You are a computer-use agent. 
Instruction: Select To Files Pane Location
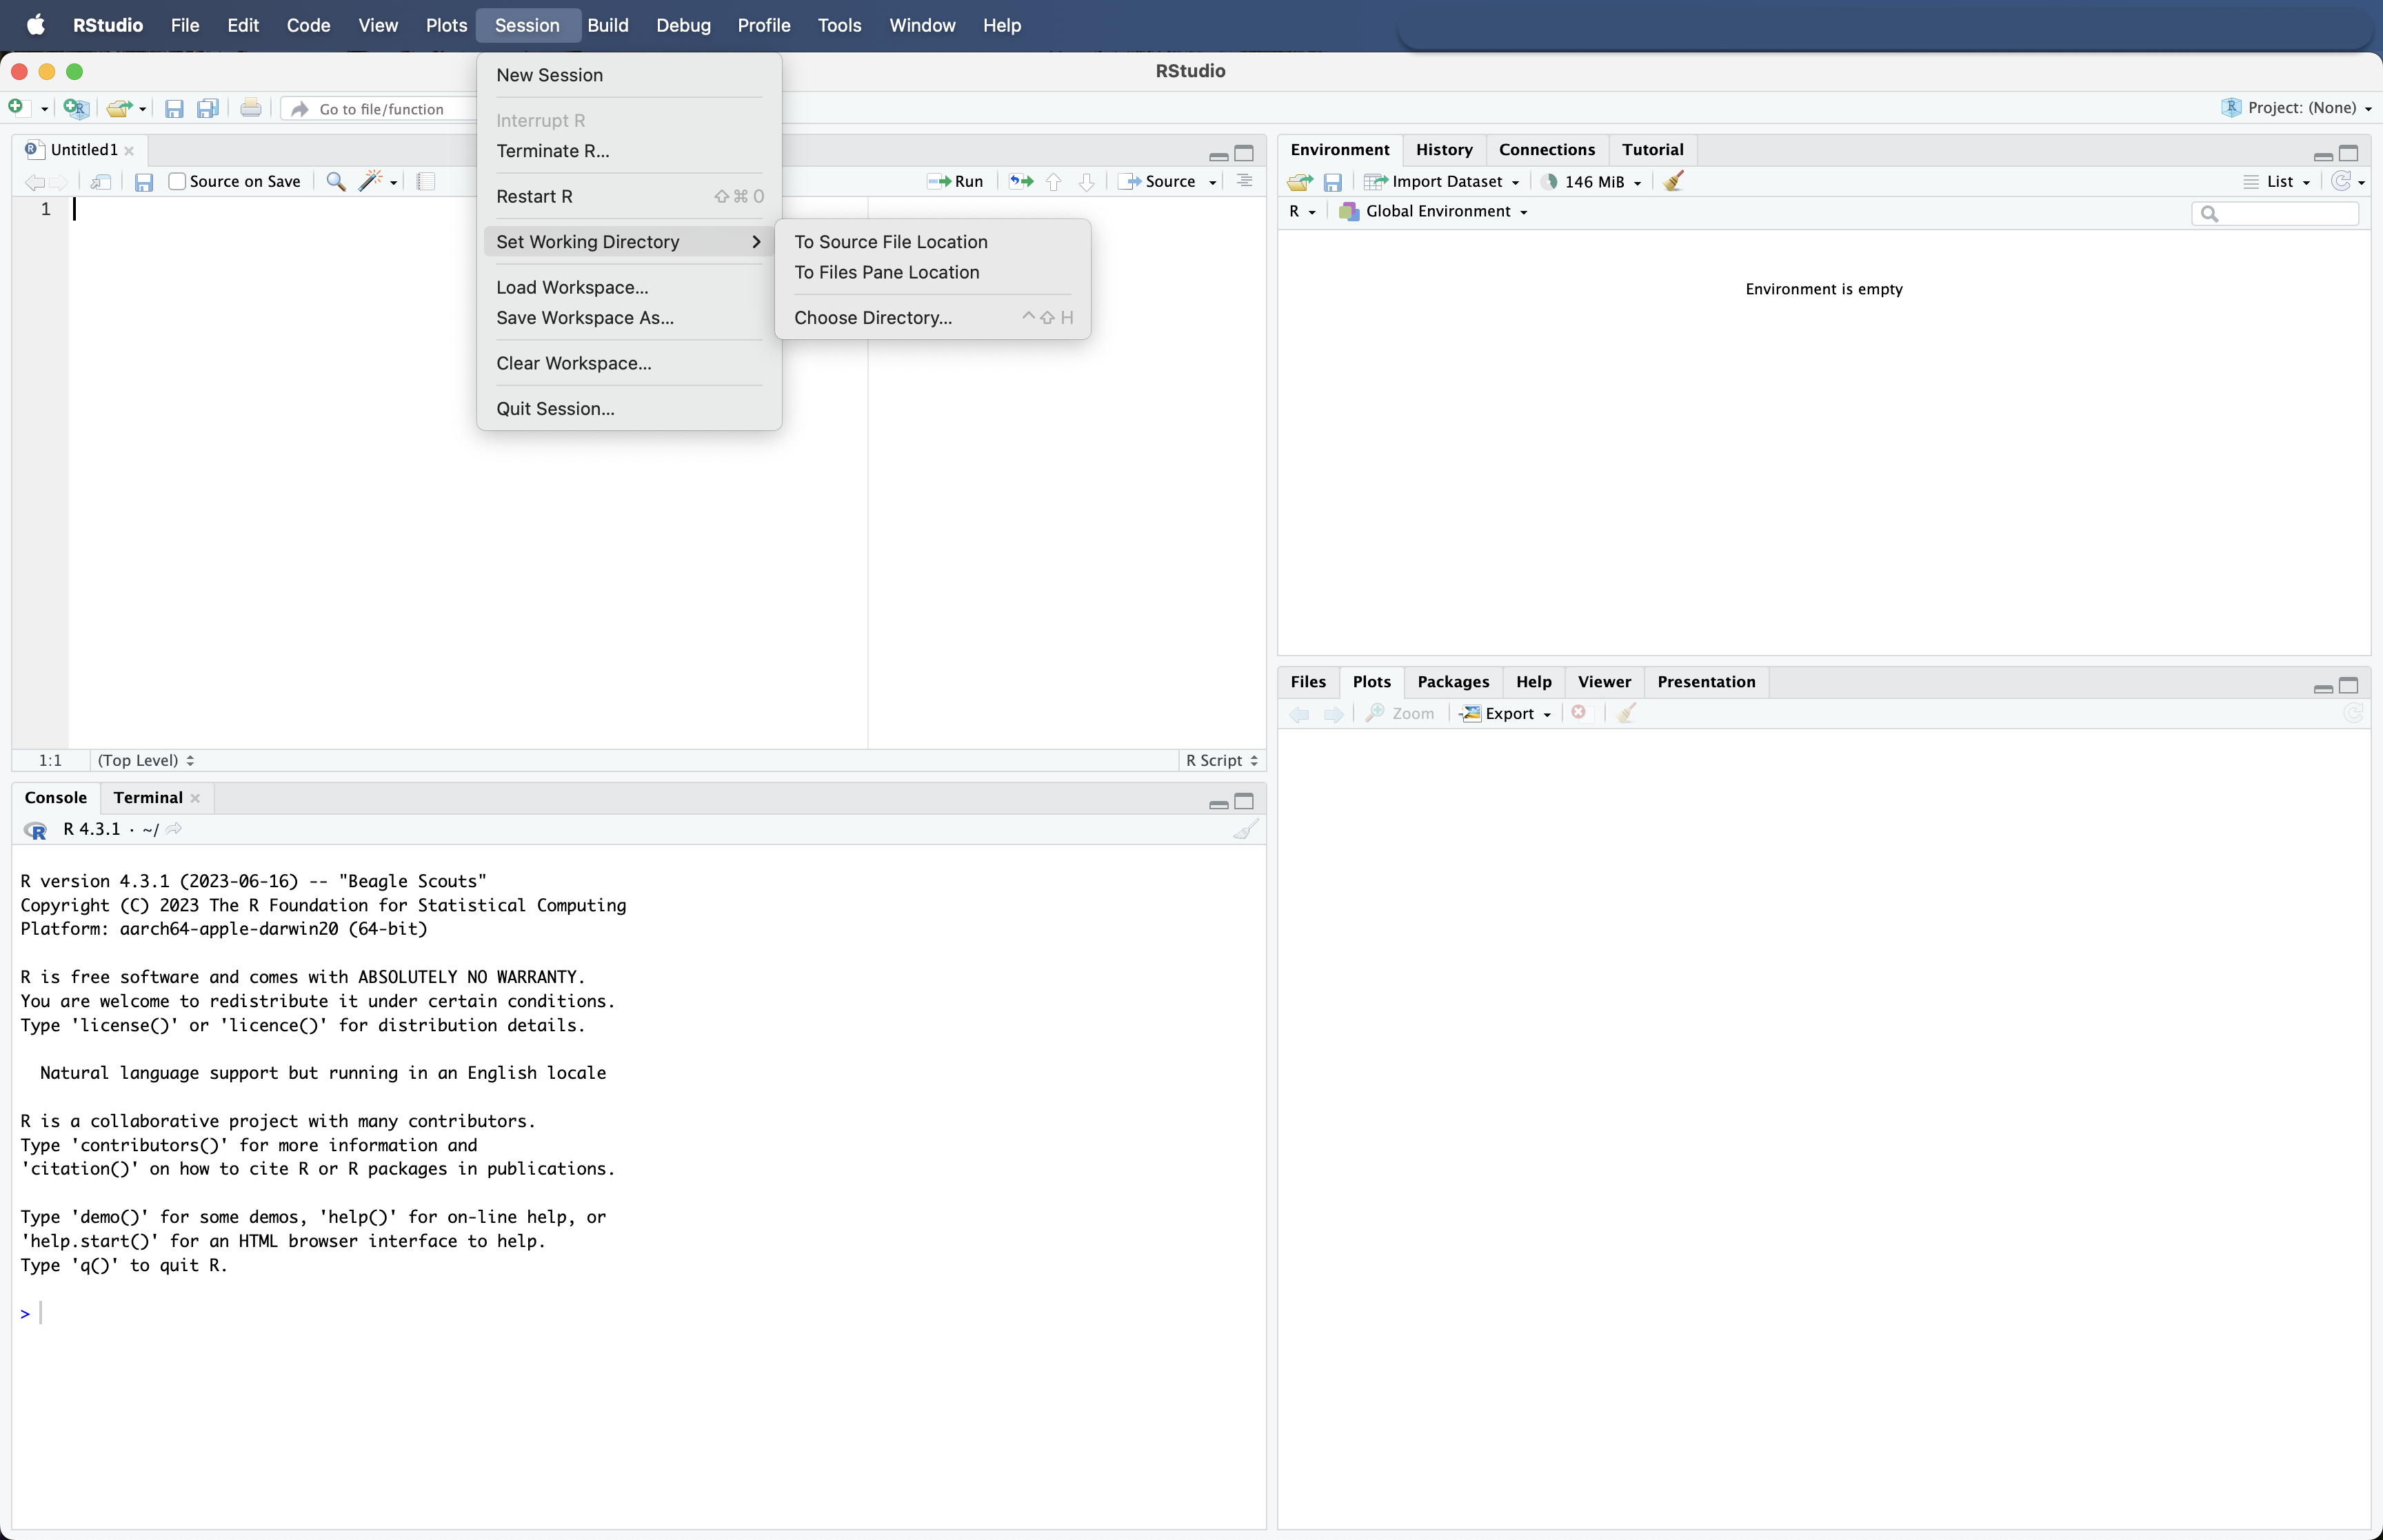[932, 272]
